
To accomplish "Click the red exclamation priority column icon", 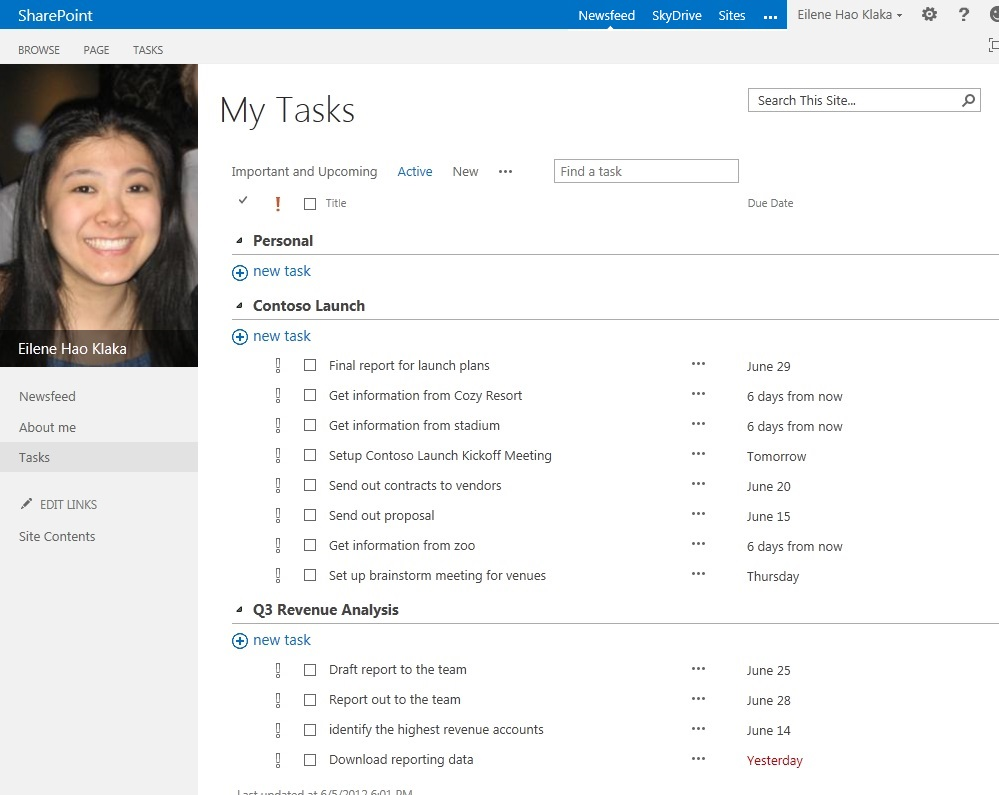I will 277,203.
